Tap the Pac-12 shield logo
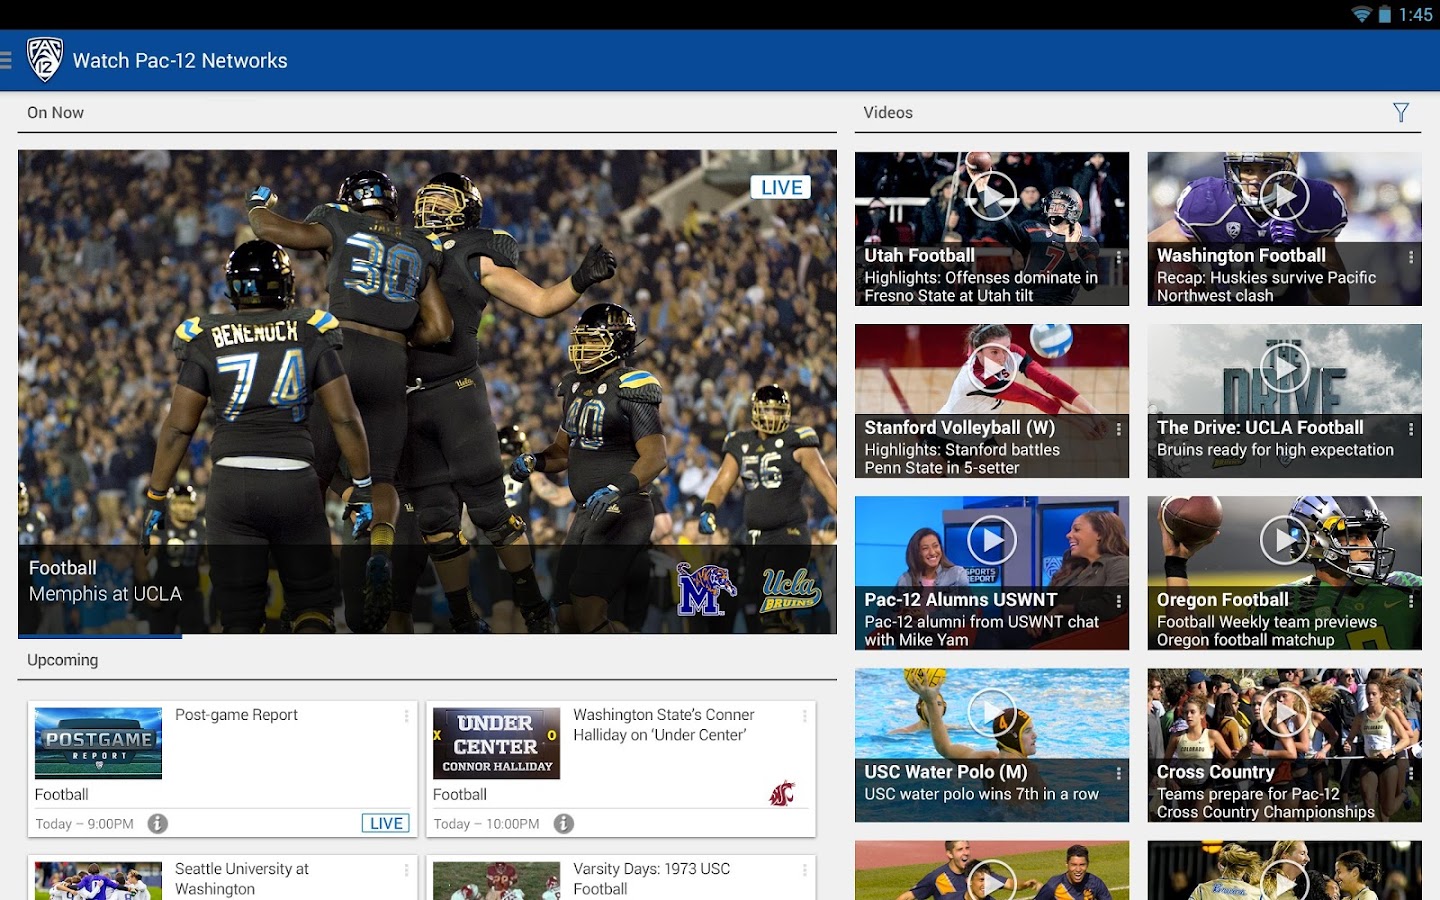This screenshot has width=1440, height=900. tap(45, 60)
